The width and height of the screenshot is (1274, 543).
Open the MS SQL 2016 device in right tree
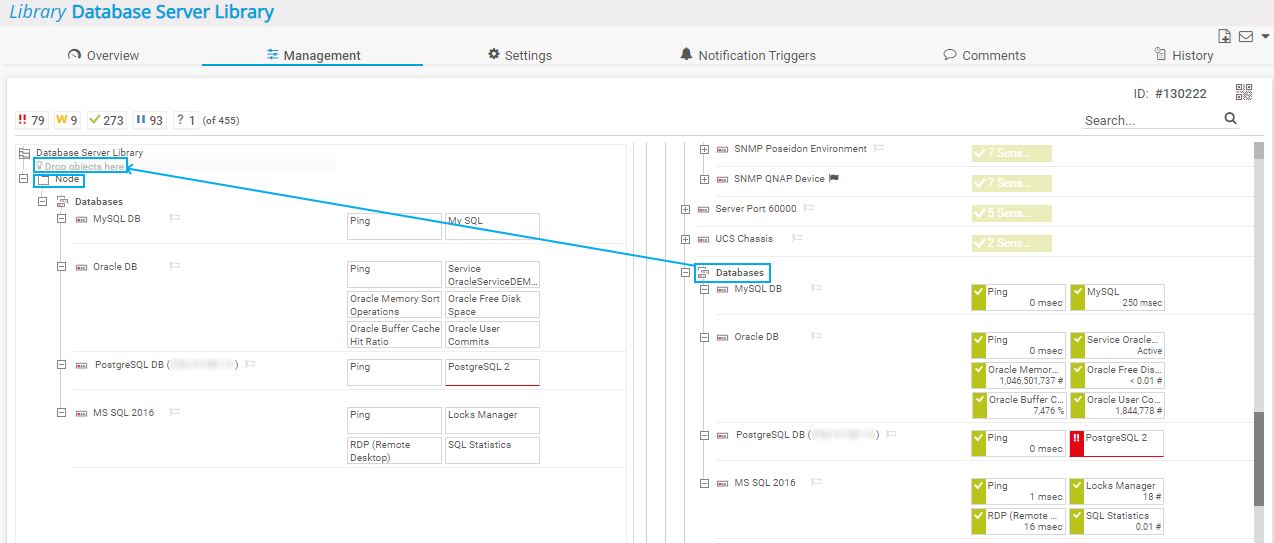click(765, 483)
